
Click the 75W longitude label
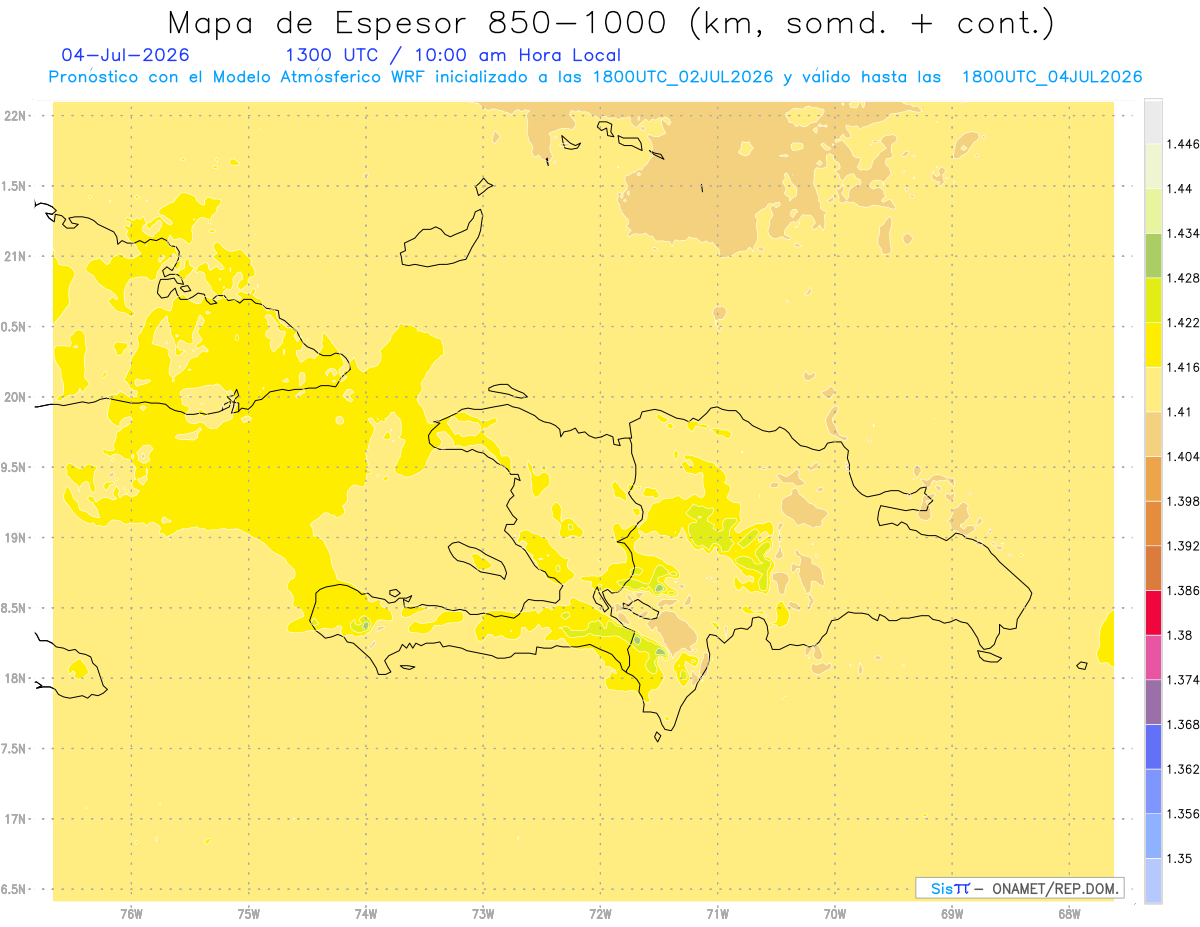point(248,914)
